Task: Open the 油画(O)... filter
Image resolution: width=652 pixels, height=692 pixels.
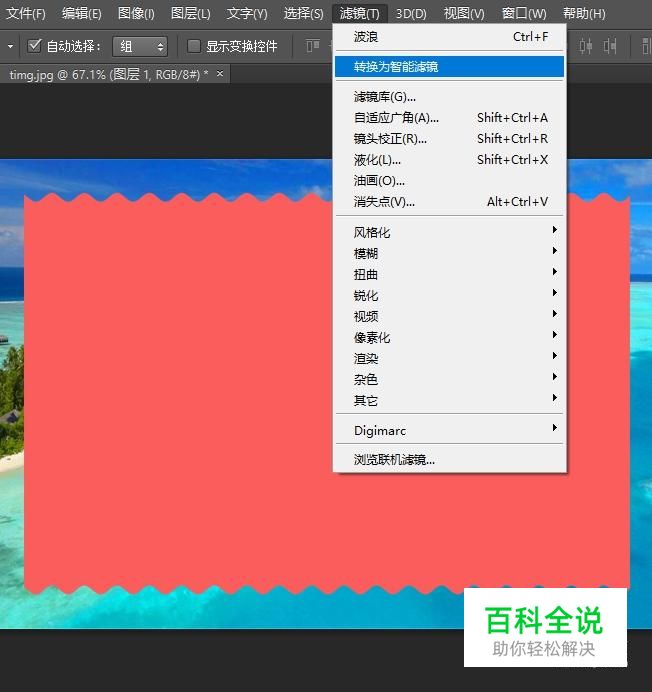Action: click(x=450, y=181)
